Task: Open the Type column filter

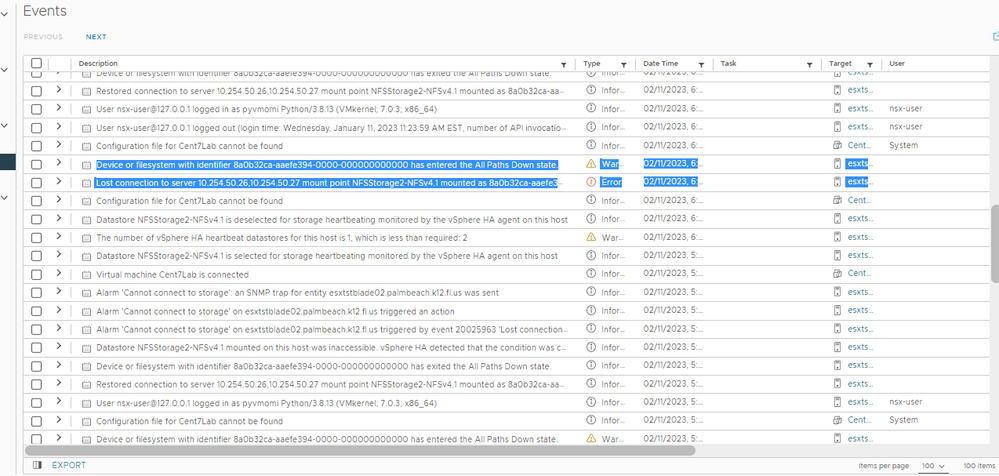Action: click(624, 64)
